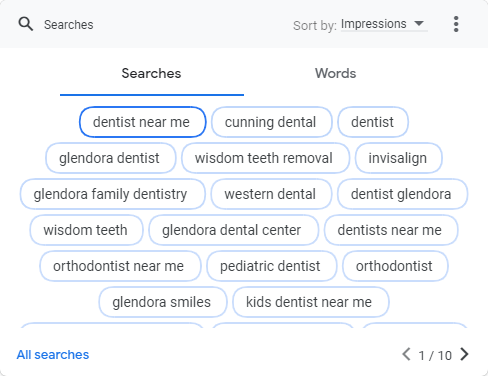Pick the 'pediatric dentist' search chip
The width and height of the screenshot is (488, 376).
pyautogui.click(x=271, y=266)
